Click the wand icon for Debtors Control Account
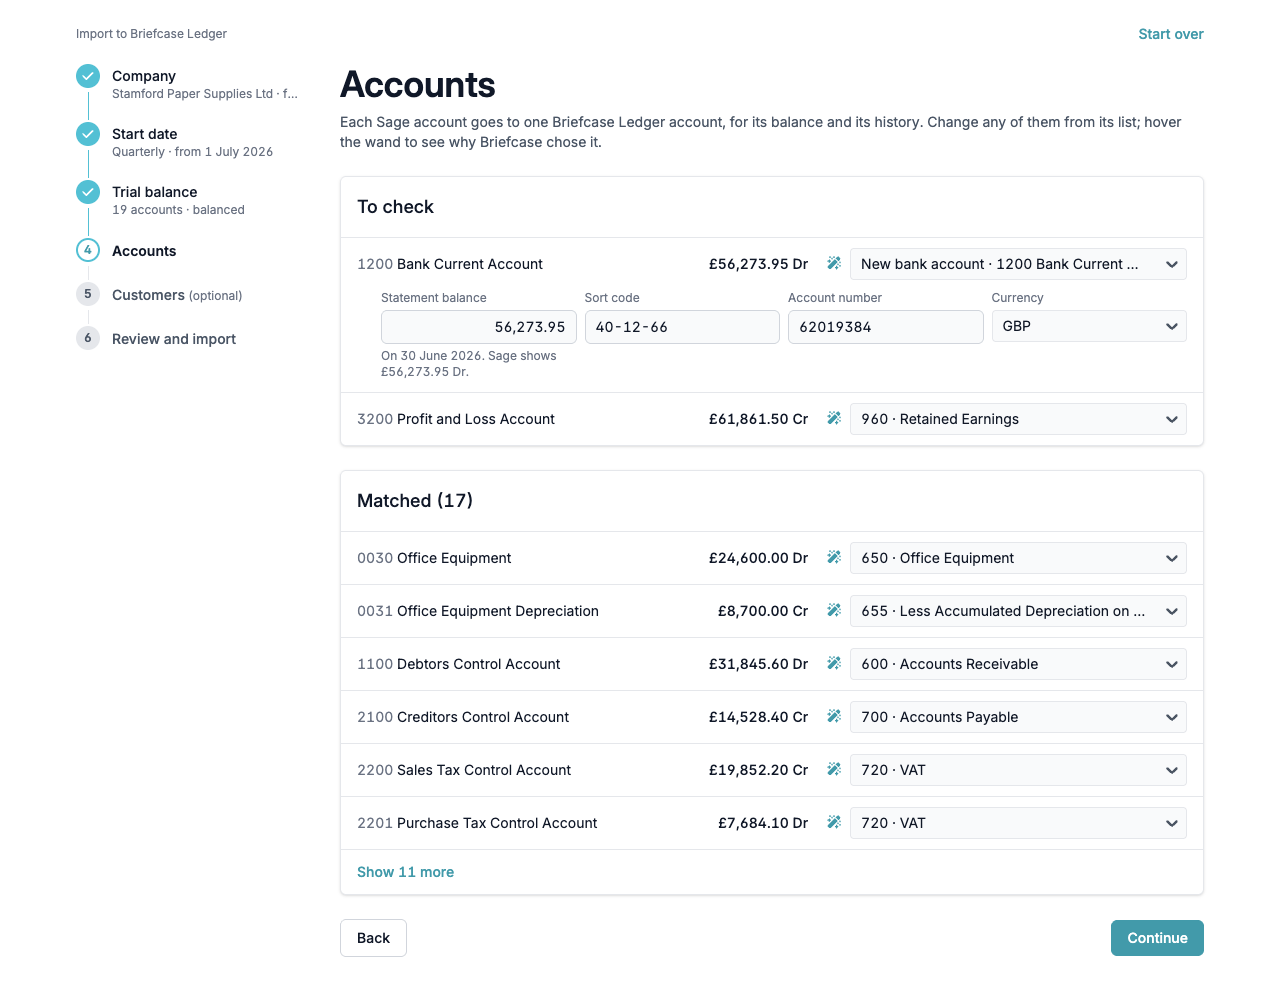This screenshot has width=1280, height=981. pos(834,664)
